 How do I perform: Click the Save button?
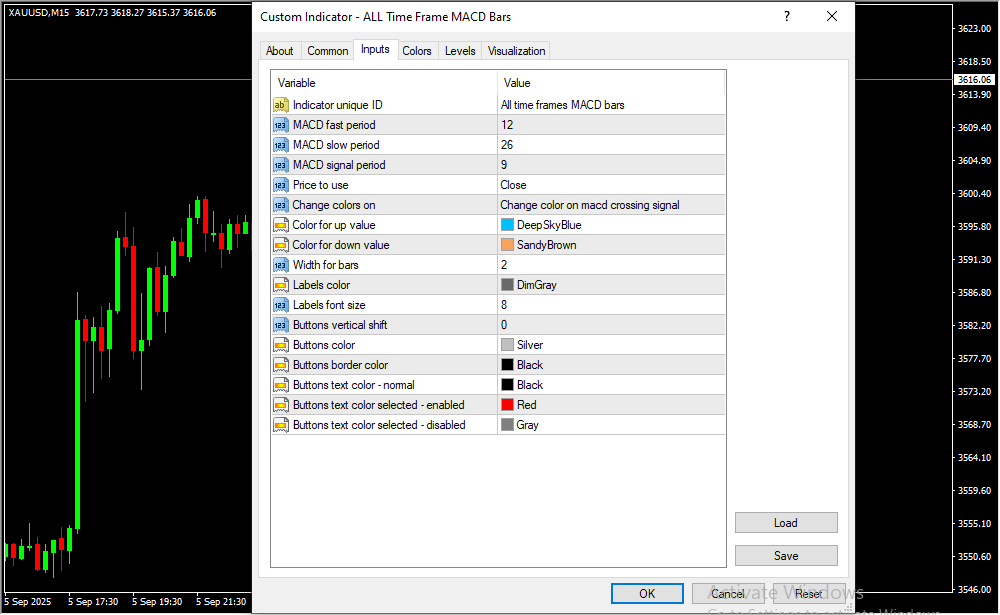pyautogui.click(x=785, y=556)
